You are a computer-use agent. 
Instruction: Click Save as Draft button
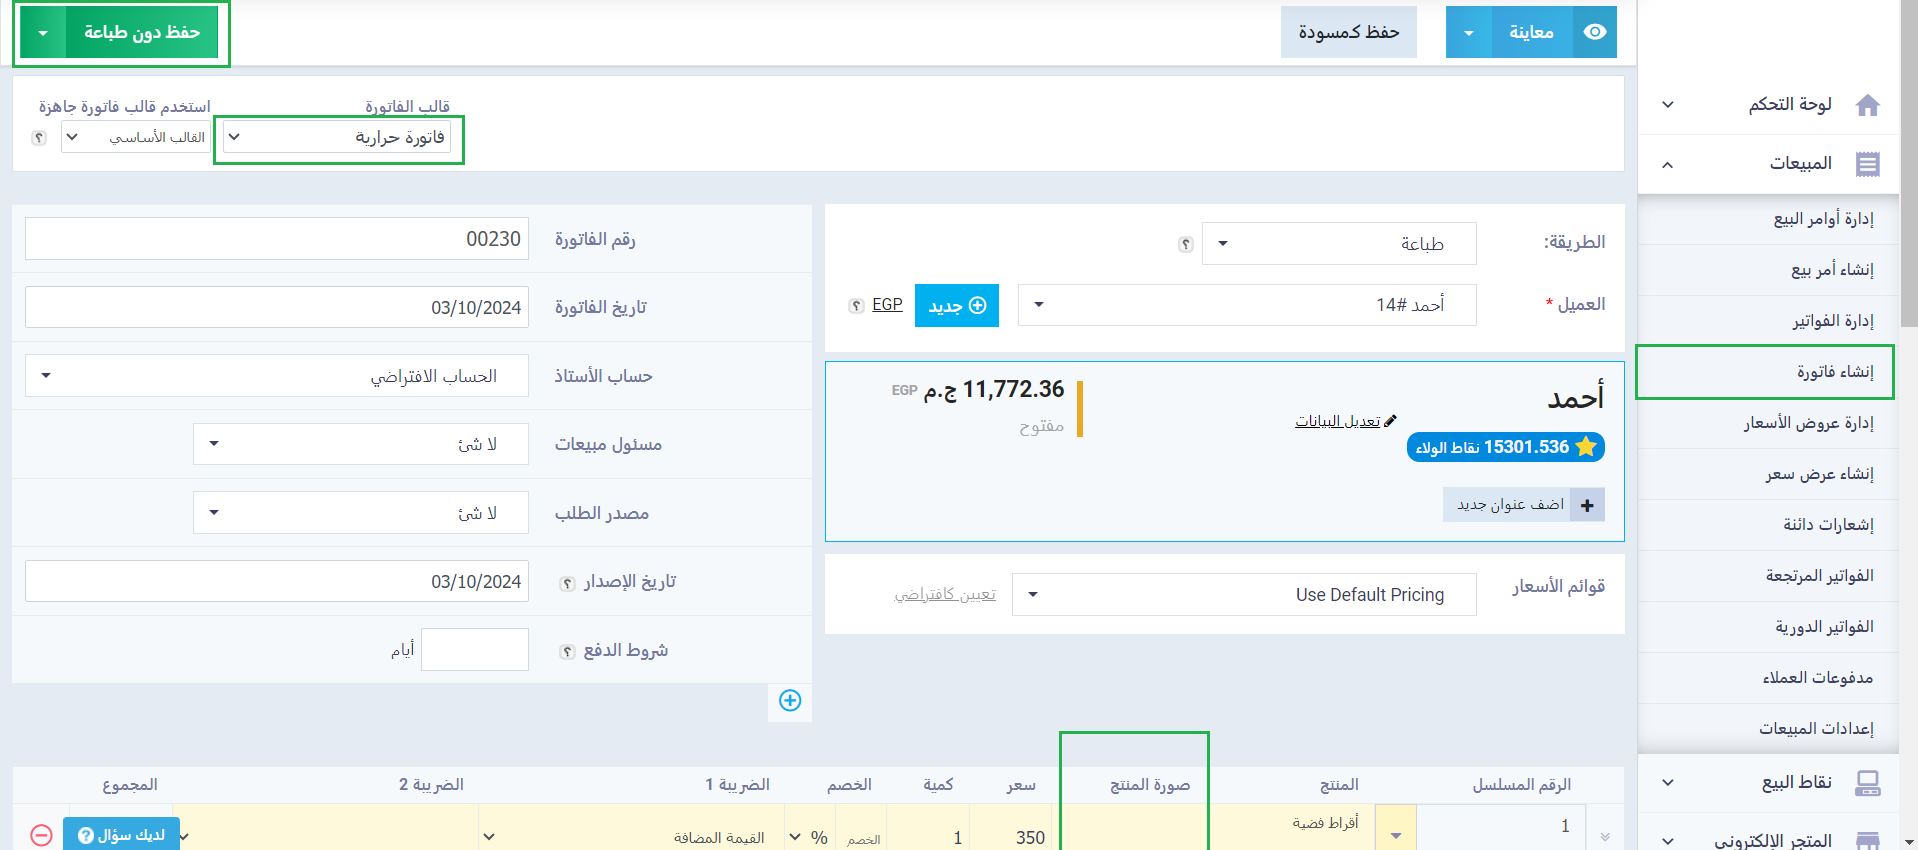(x=1348, y=32)
